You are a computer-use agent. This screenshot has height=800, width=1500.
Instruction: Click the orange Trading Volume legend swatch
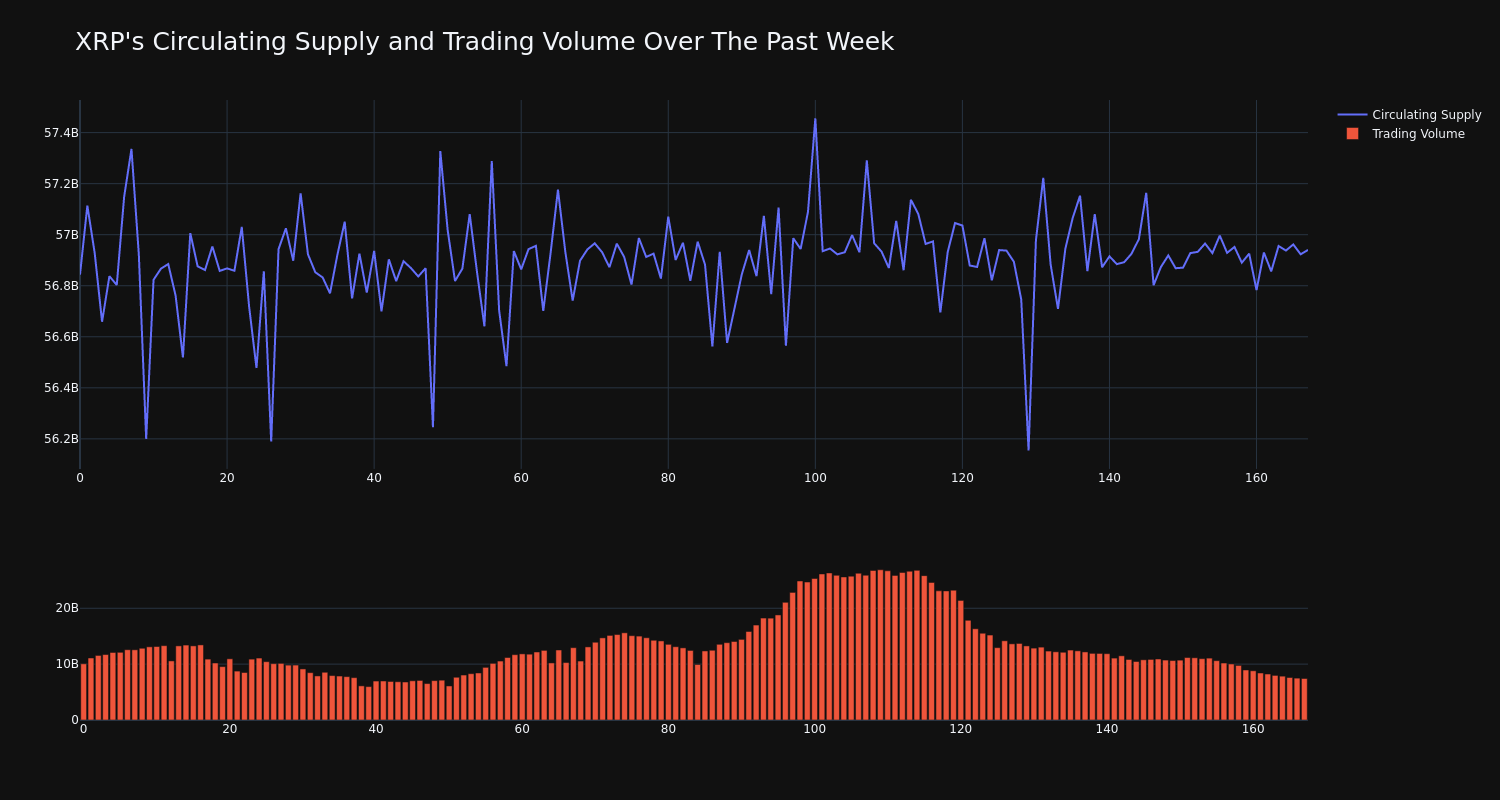[1352, 134]
